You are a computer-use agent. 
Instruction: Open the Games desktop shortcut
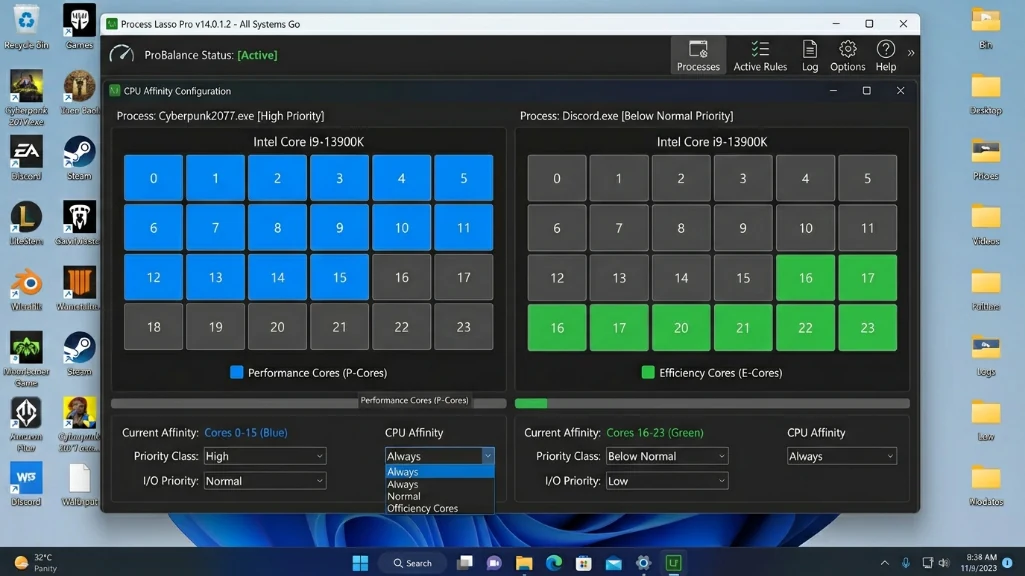[x=79, y=27]
